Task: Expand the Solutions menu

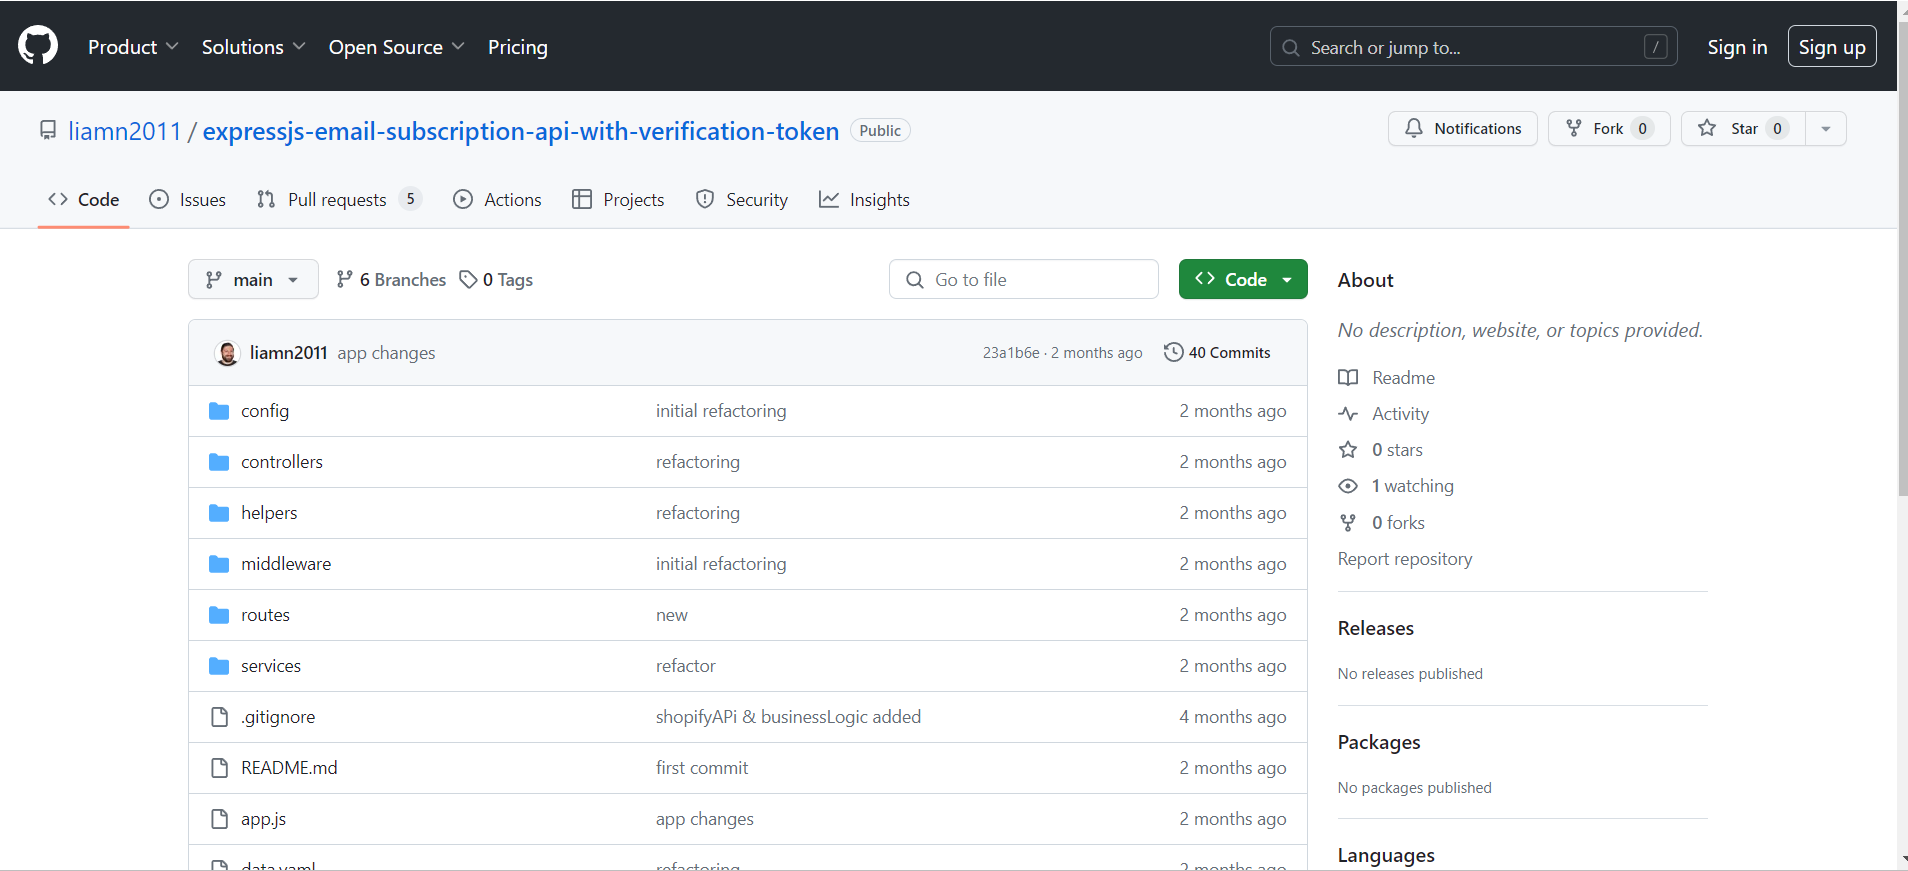Action: point(253,47)
